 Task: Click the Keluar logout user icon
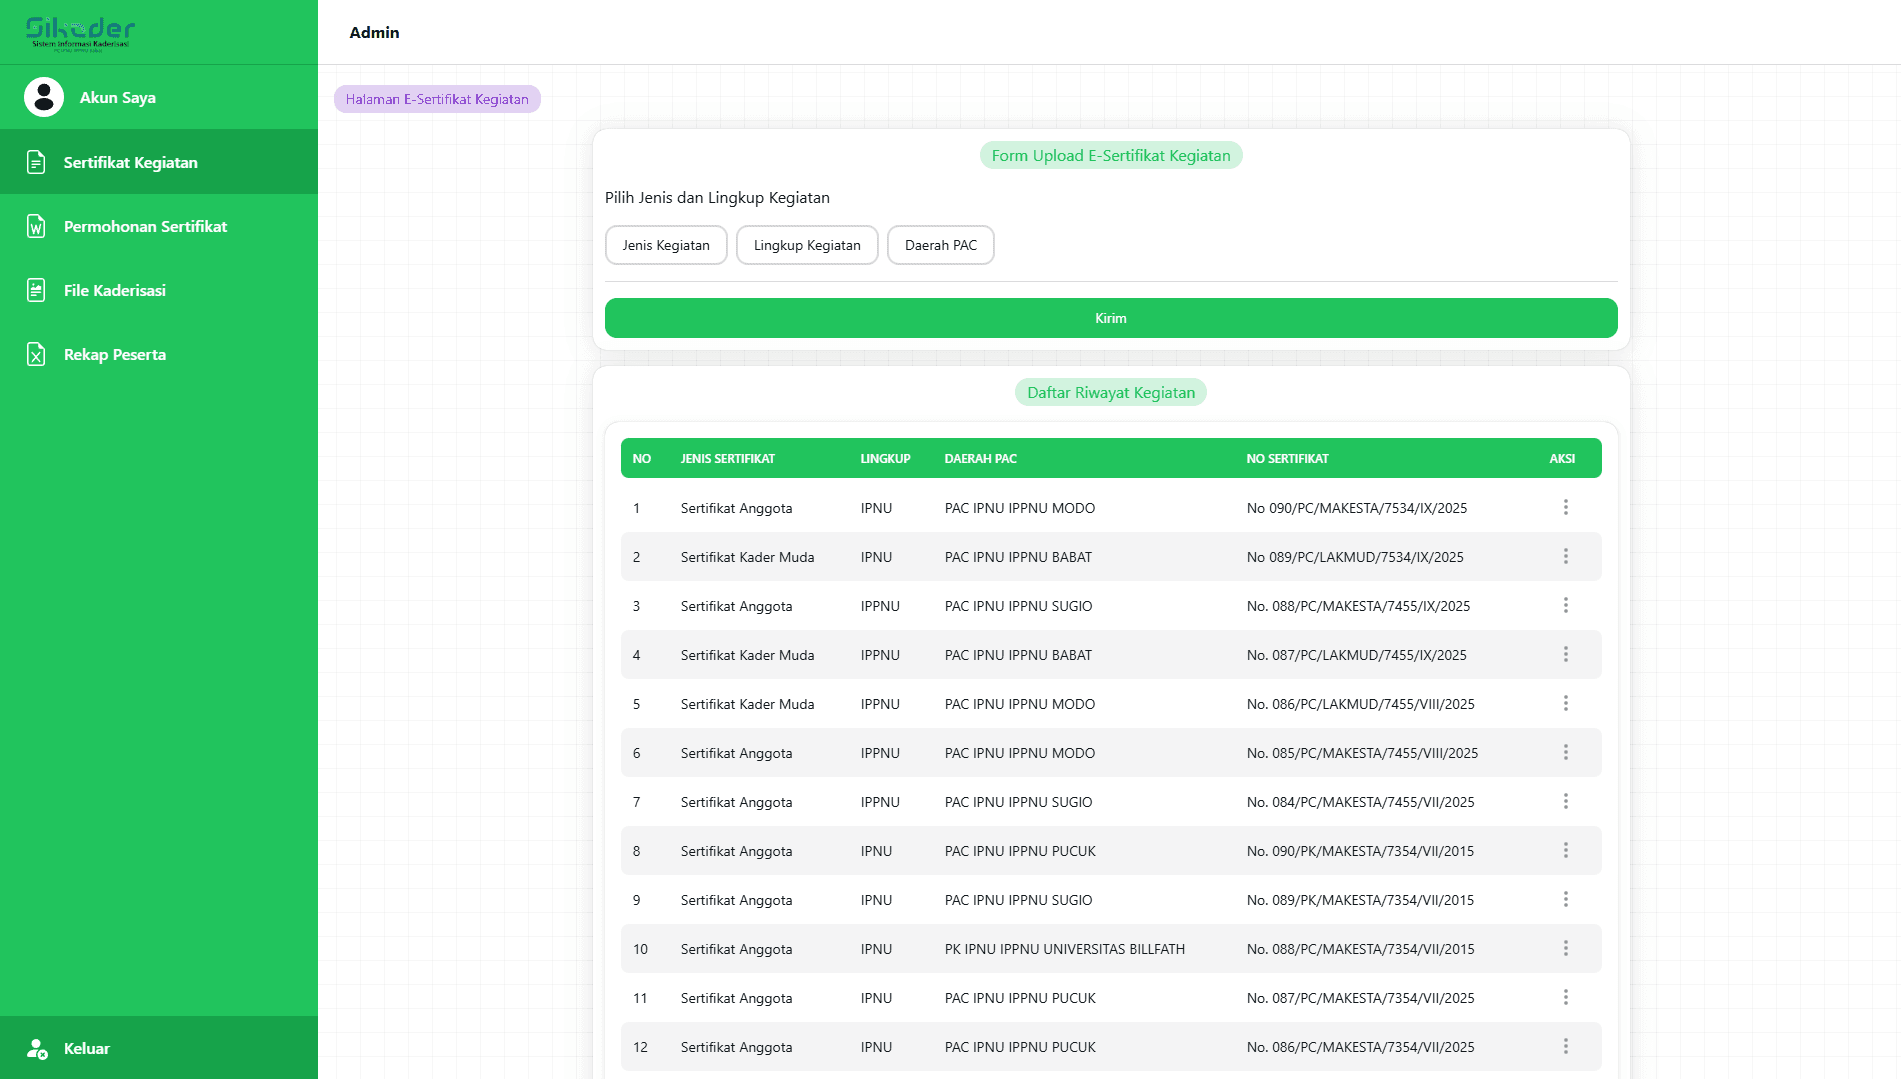point(37,1048)
